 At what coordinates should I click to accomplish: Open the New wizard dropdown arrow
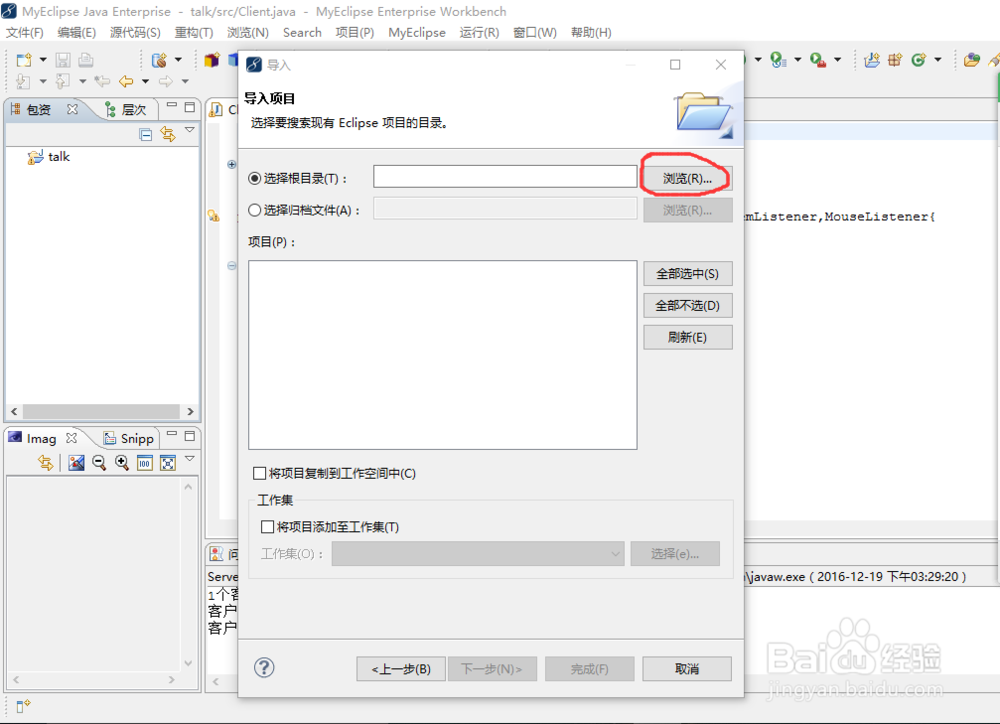(43, 60)
